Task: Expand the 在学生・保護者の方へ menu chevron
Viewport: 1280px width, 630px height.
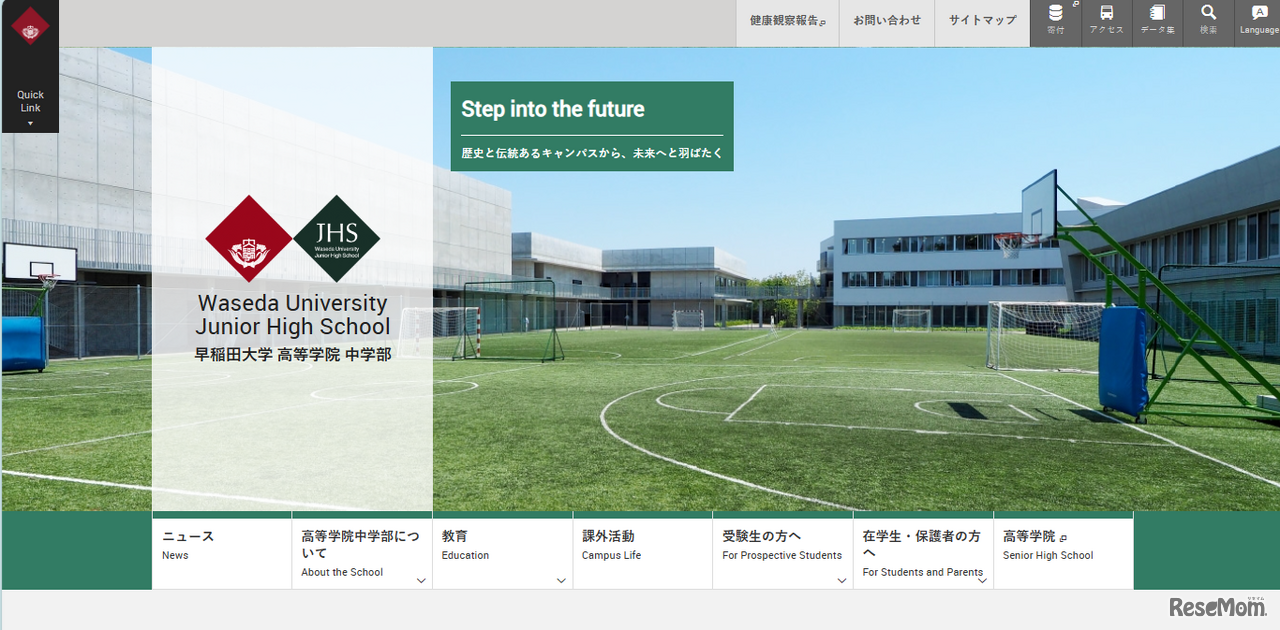Action: click(x=982, y=580)
